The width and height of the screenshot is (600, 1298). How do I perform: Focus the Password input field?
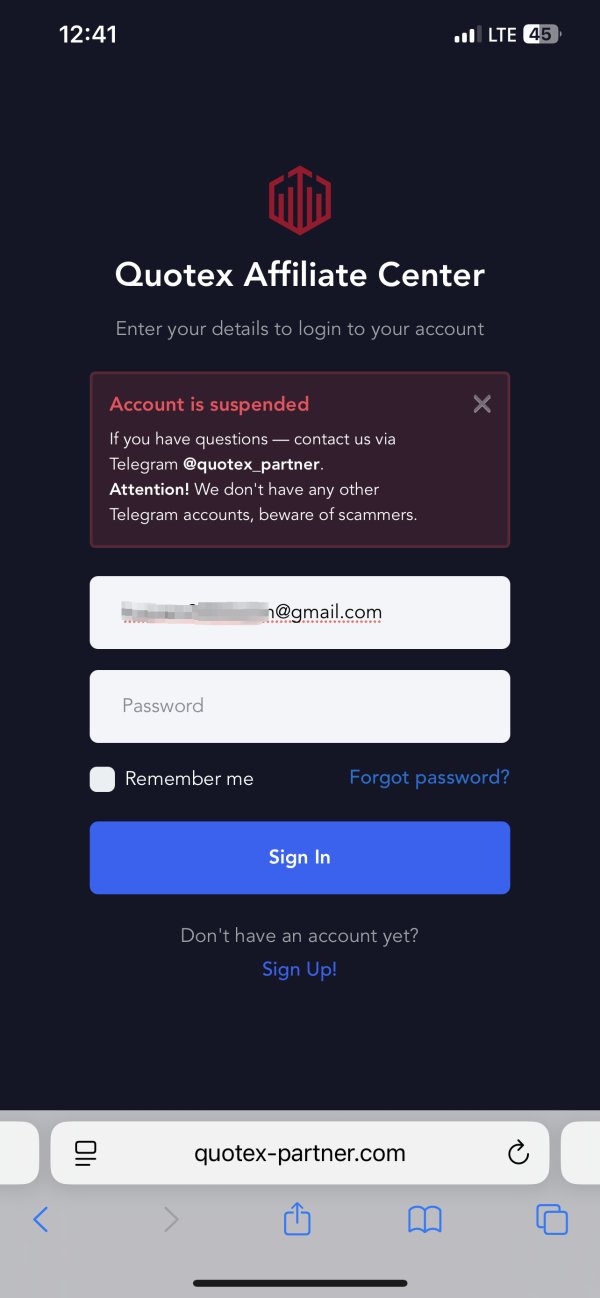[300, 706]
